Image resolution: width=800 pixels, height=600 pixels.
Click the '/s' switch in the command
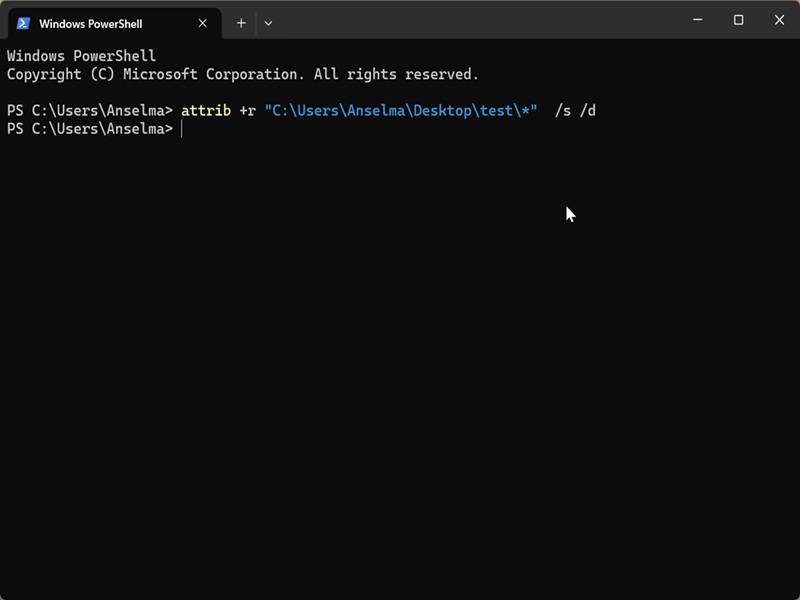[x=563, y=111]
